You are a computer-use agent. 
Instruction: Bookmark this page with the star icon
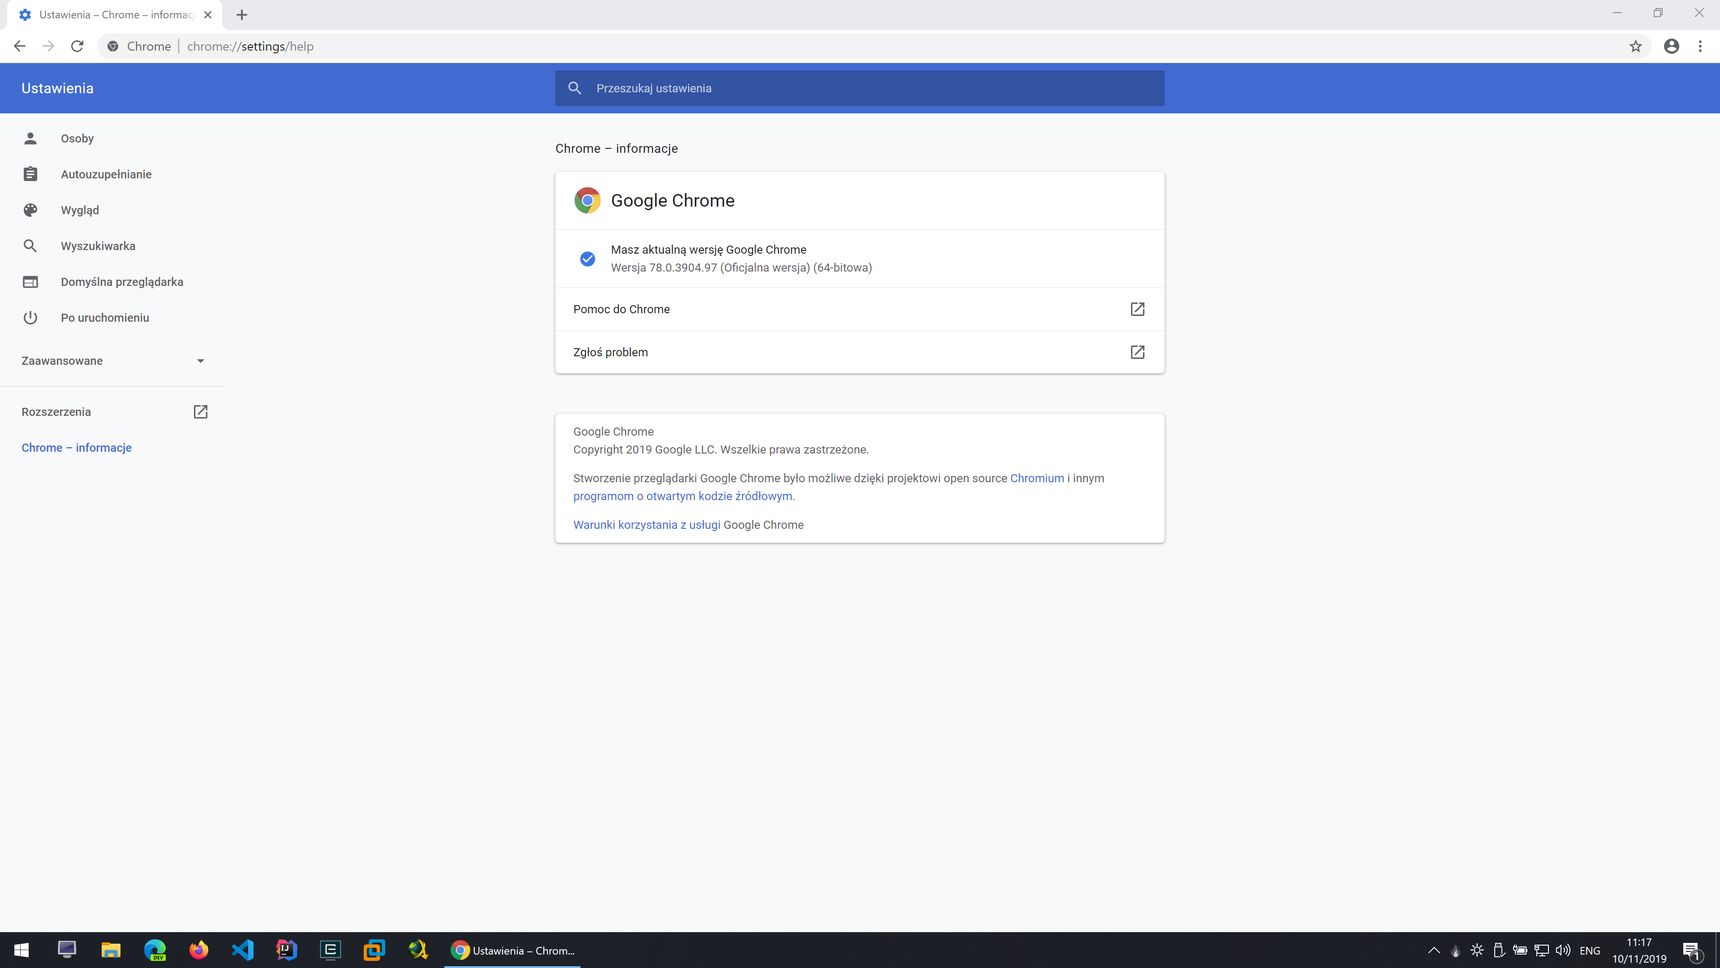1636,46
